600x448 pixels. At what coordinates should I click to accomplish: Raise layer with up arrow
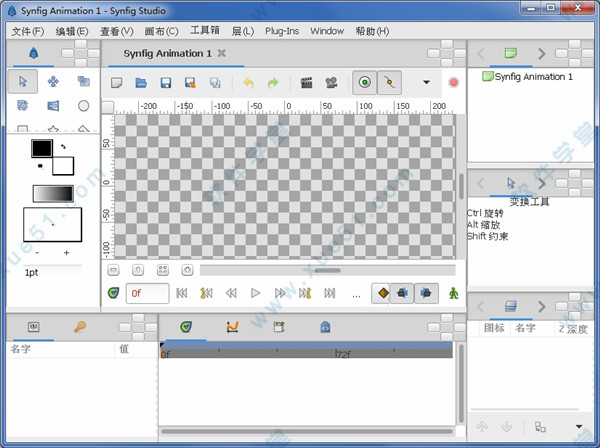click(x=482, y=426)
